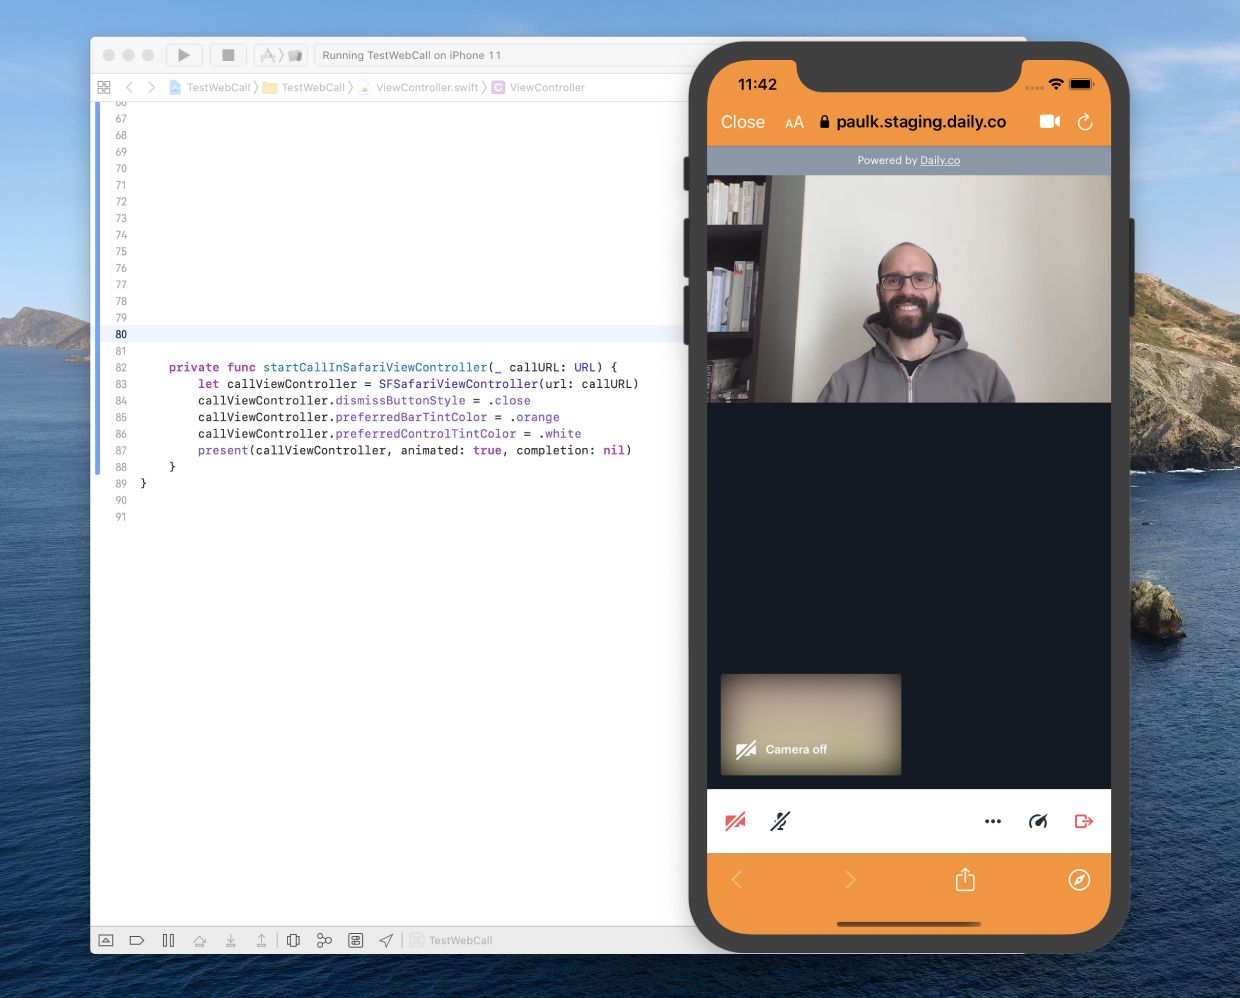Click 'preferredControlTintColor' property in code
This screenshot has height=998, width=1240.
click(x=426, y=434)
